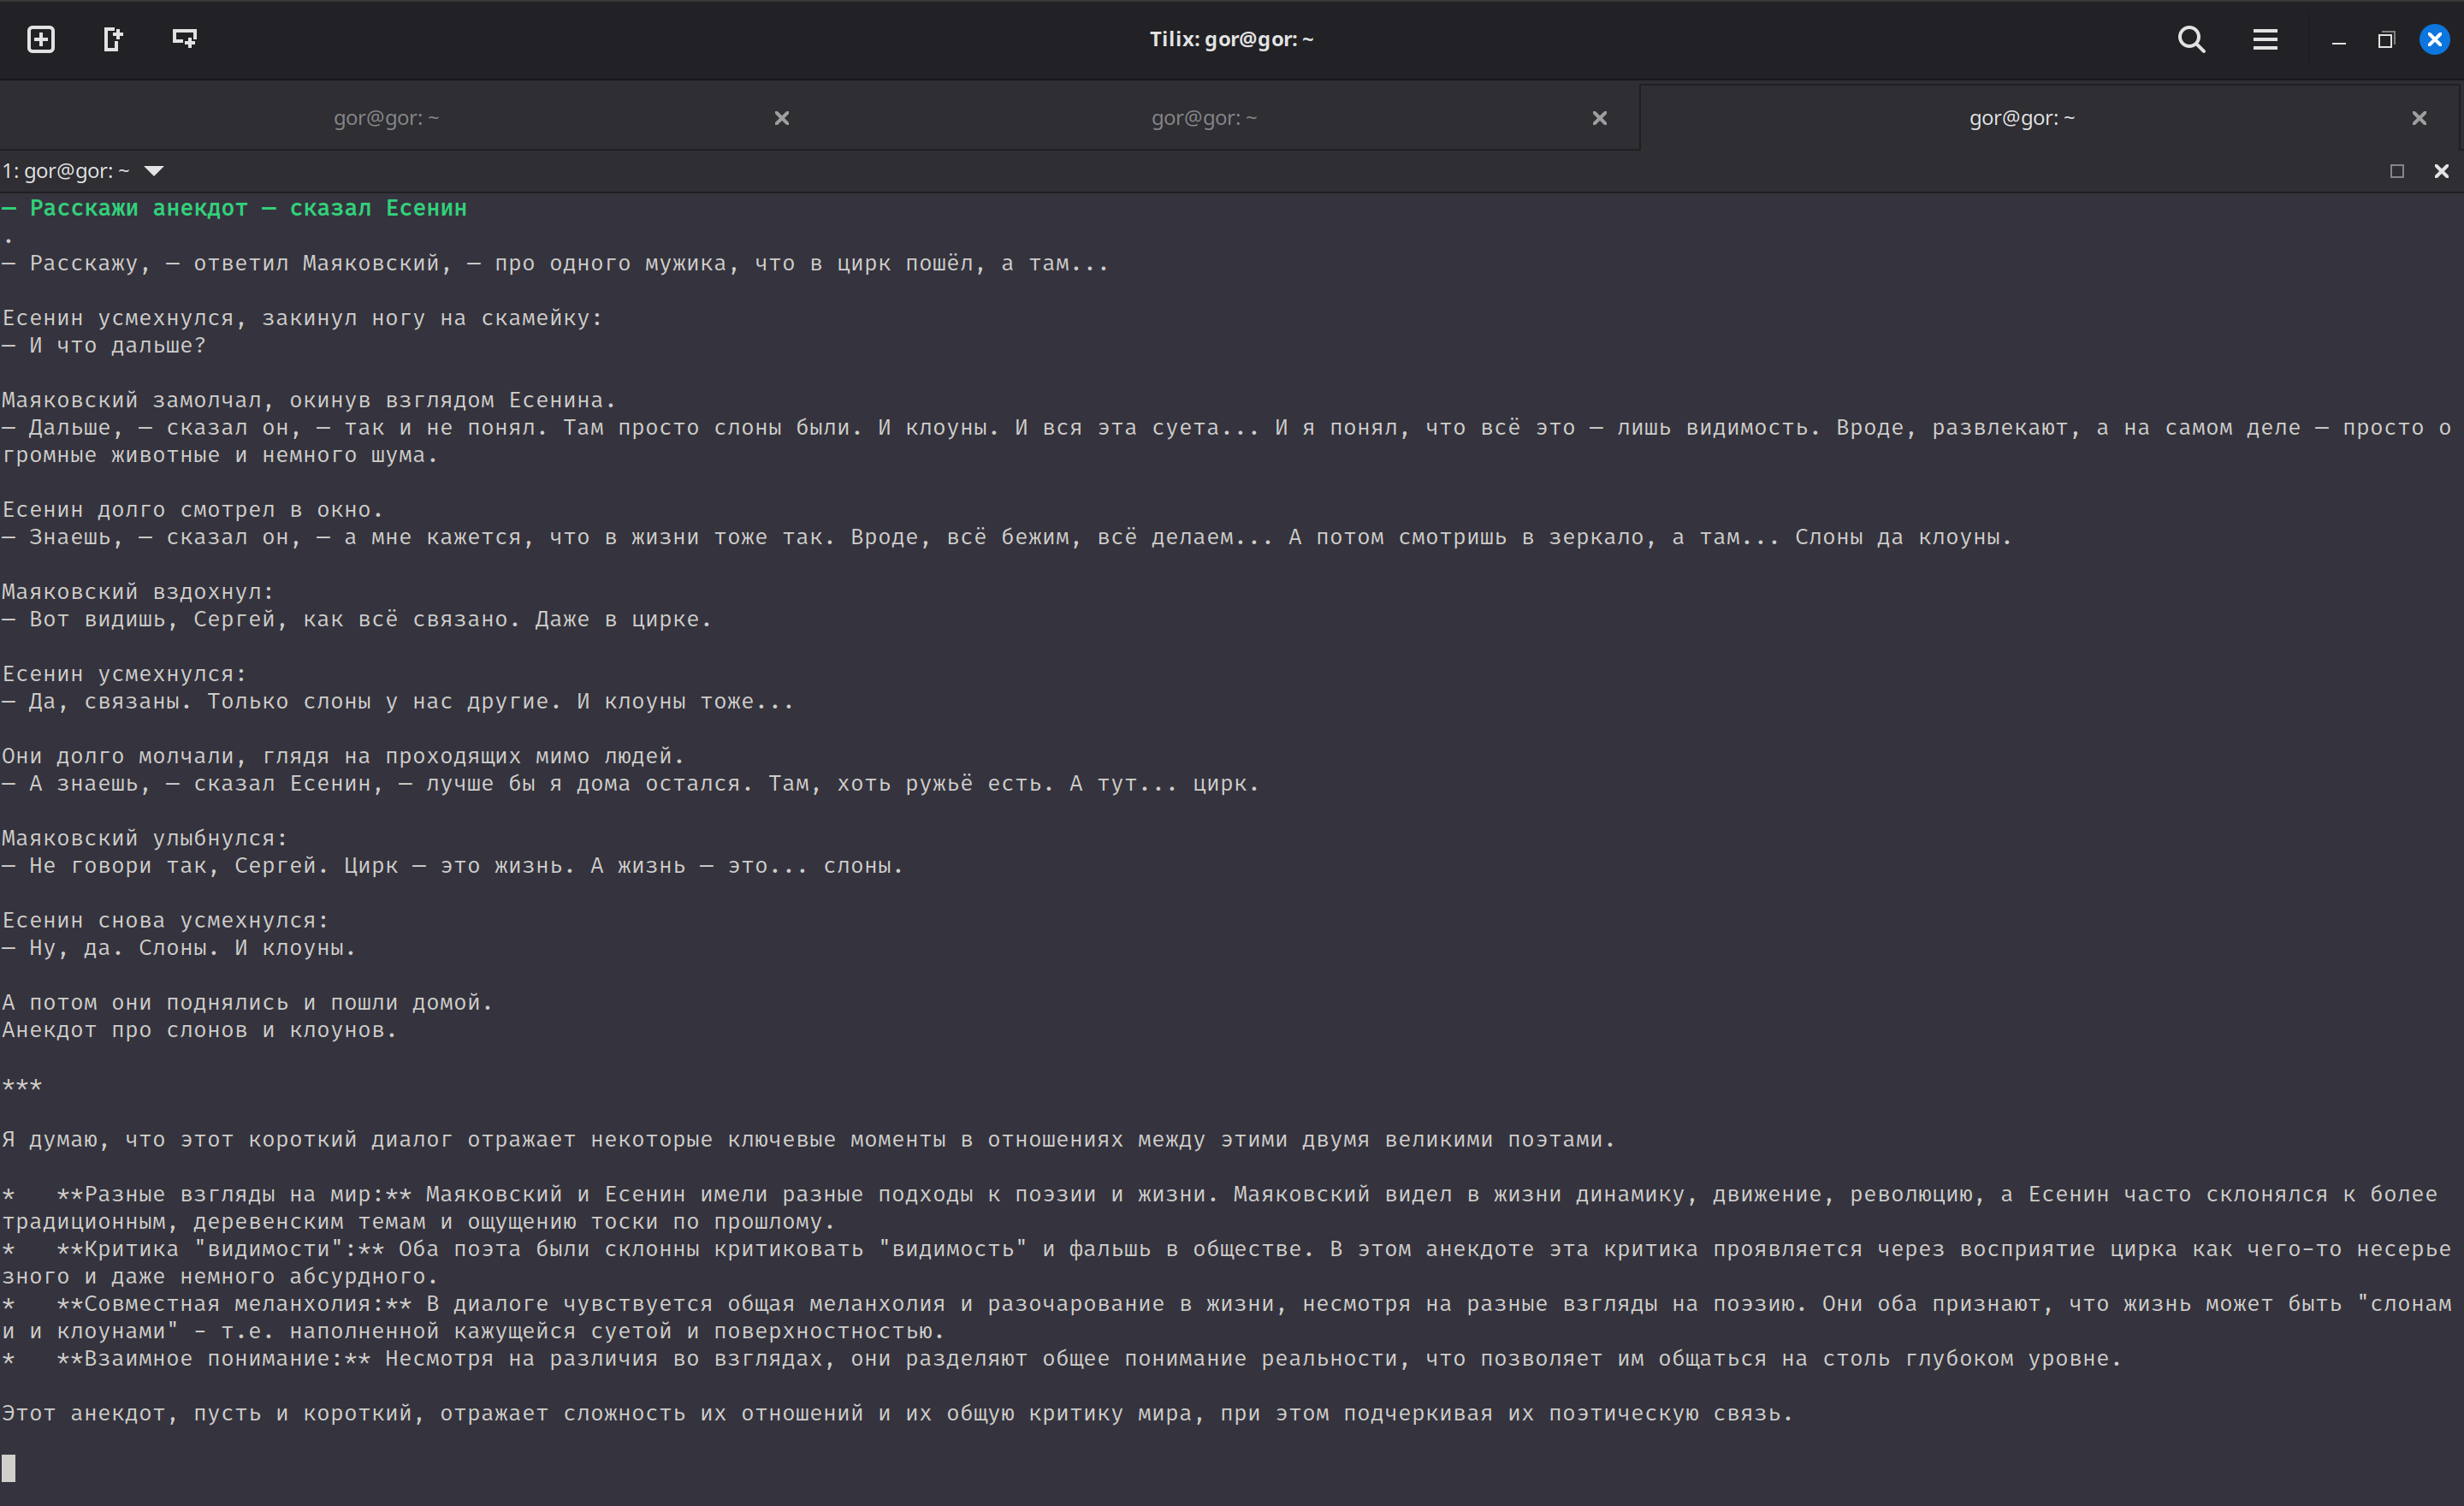Close the terminal pane '1: gor@gor: ~'
The image size is (2464, 1506).
pos(2441,171)
